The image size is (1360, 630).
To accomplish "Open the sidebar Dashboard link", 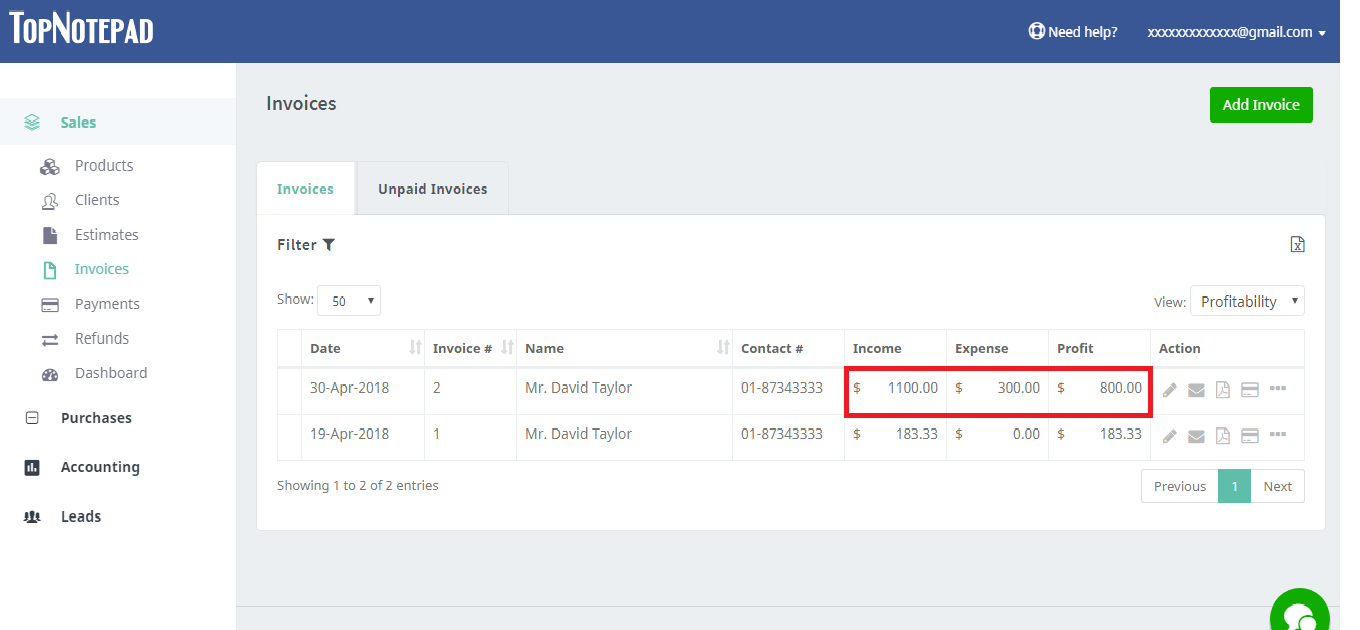I will (x=111, y=373).
